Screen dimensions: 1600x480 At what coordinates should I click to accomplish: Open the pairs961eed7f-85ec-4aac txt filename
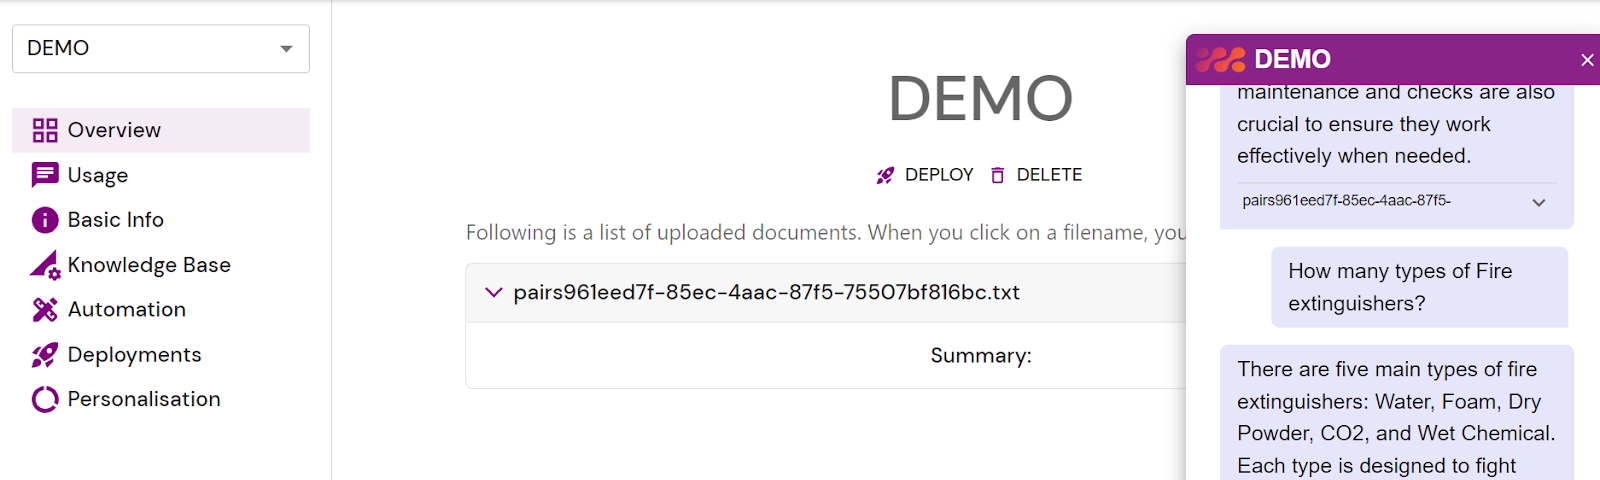(766, 292)
